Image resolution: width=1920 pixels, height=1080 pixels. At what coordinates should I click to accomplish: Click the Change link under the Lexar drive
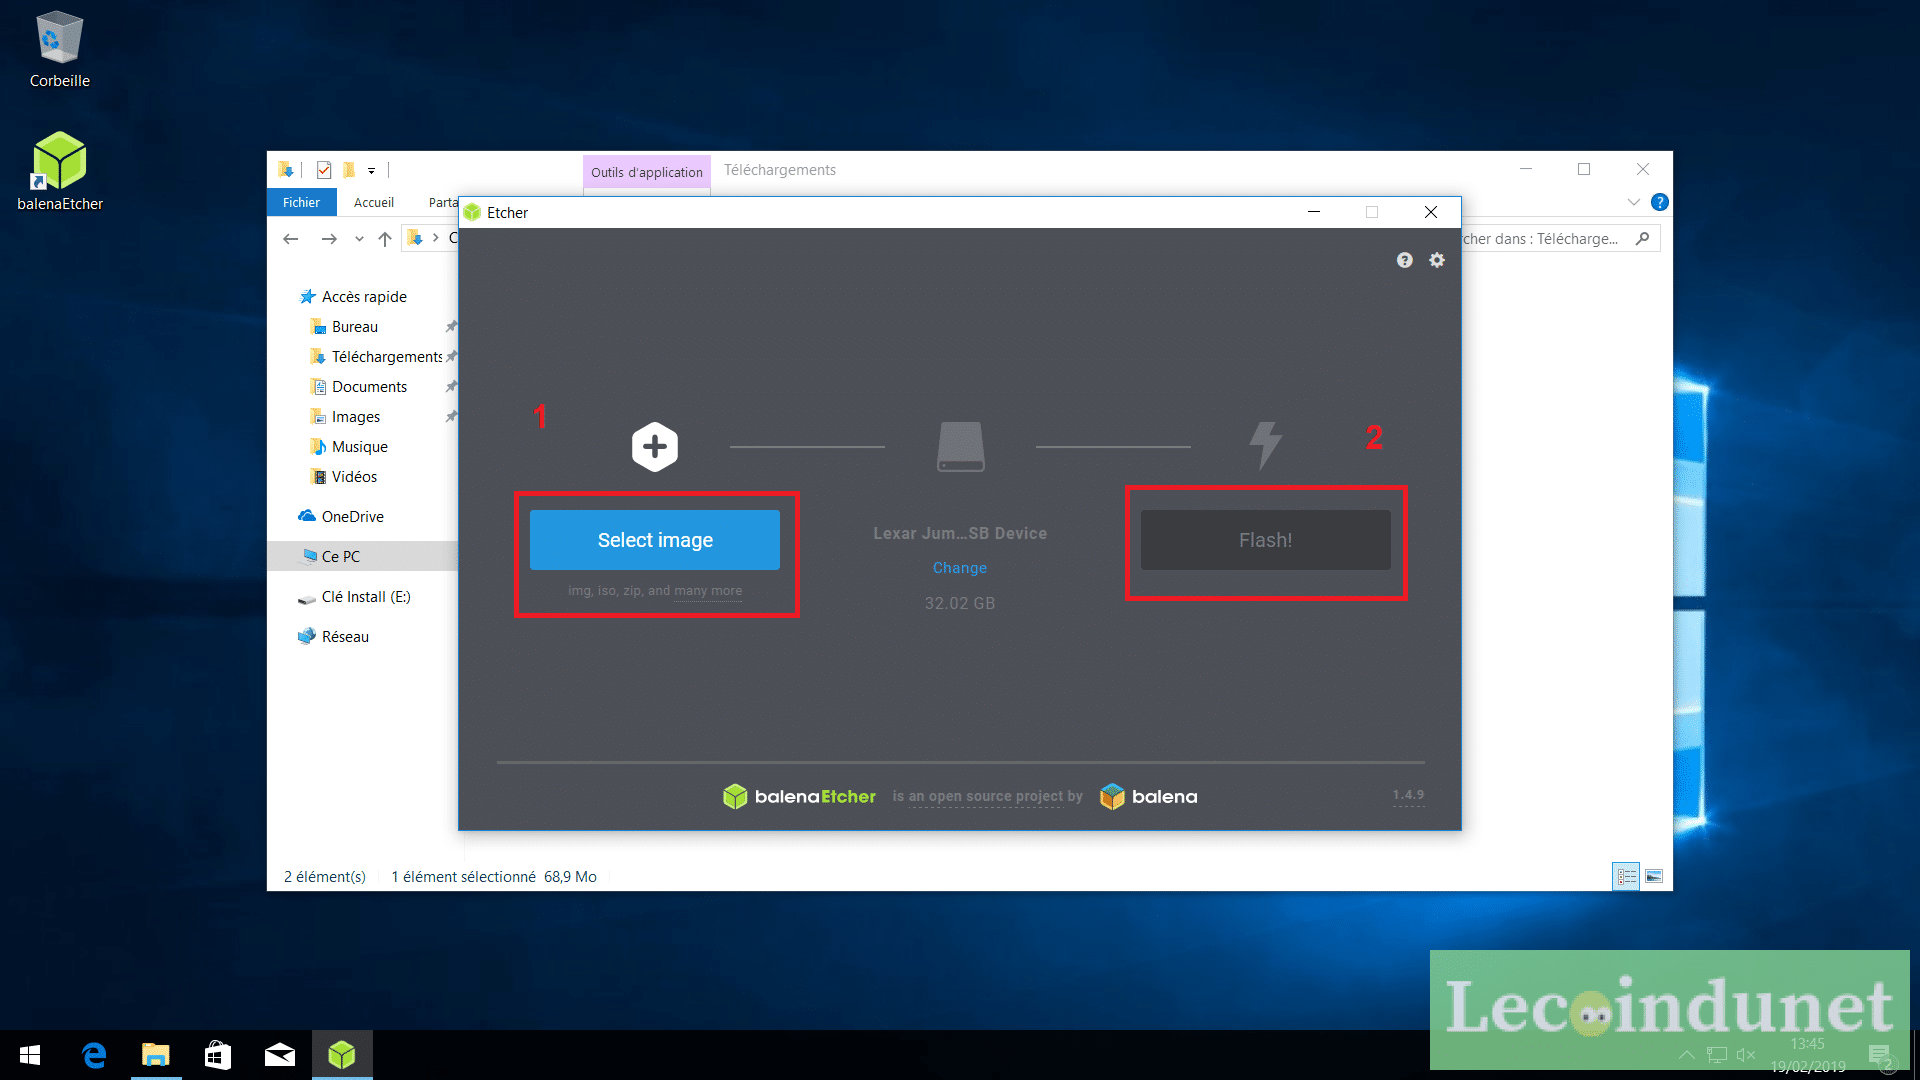[x=959, y=567]
